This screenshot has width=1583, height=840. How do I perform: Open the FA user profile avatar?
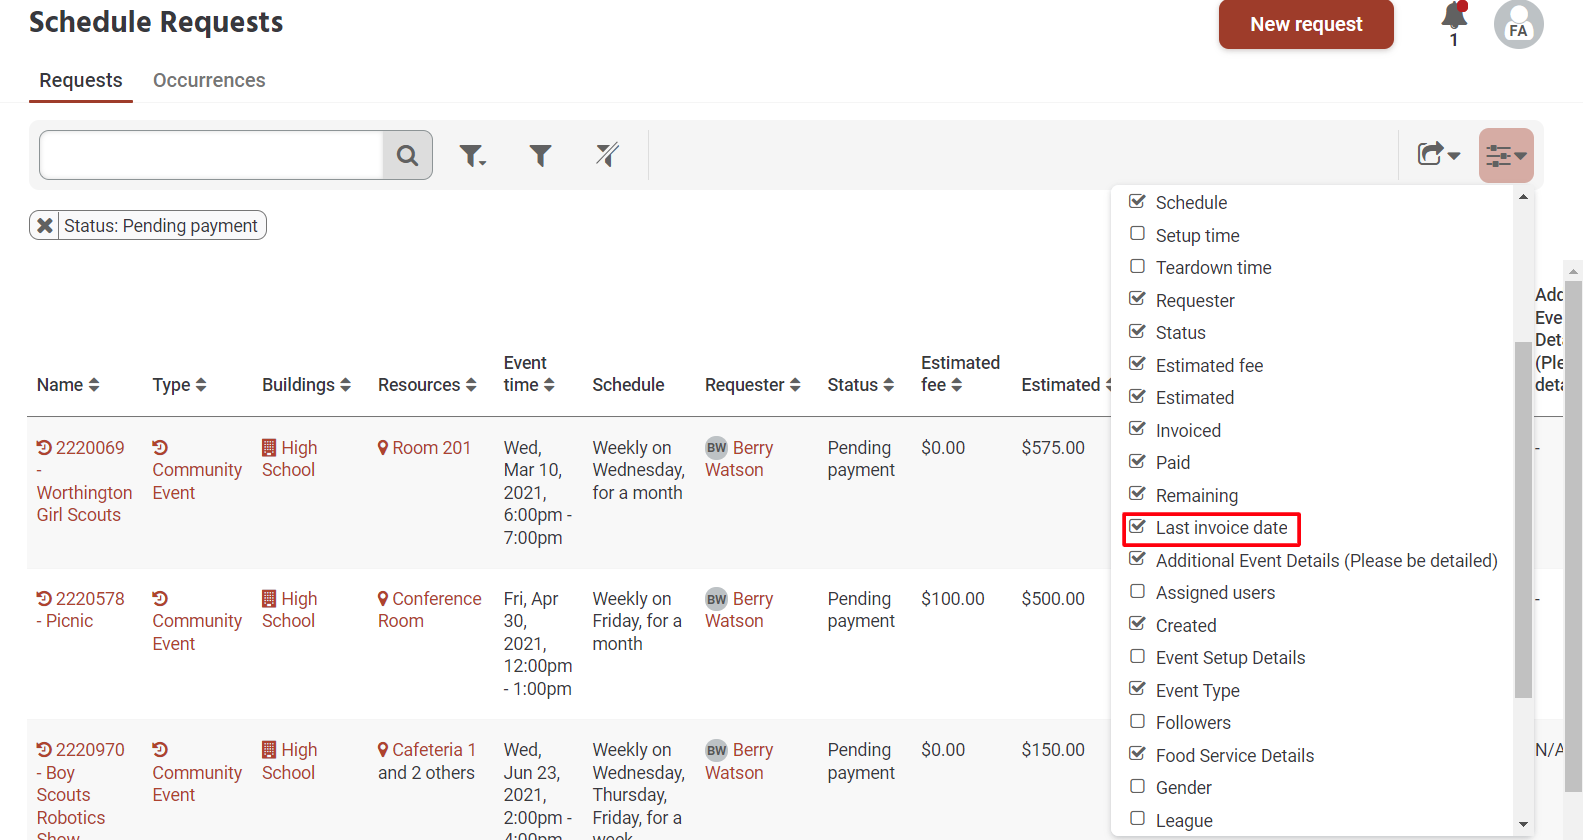[1518, 25]
